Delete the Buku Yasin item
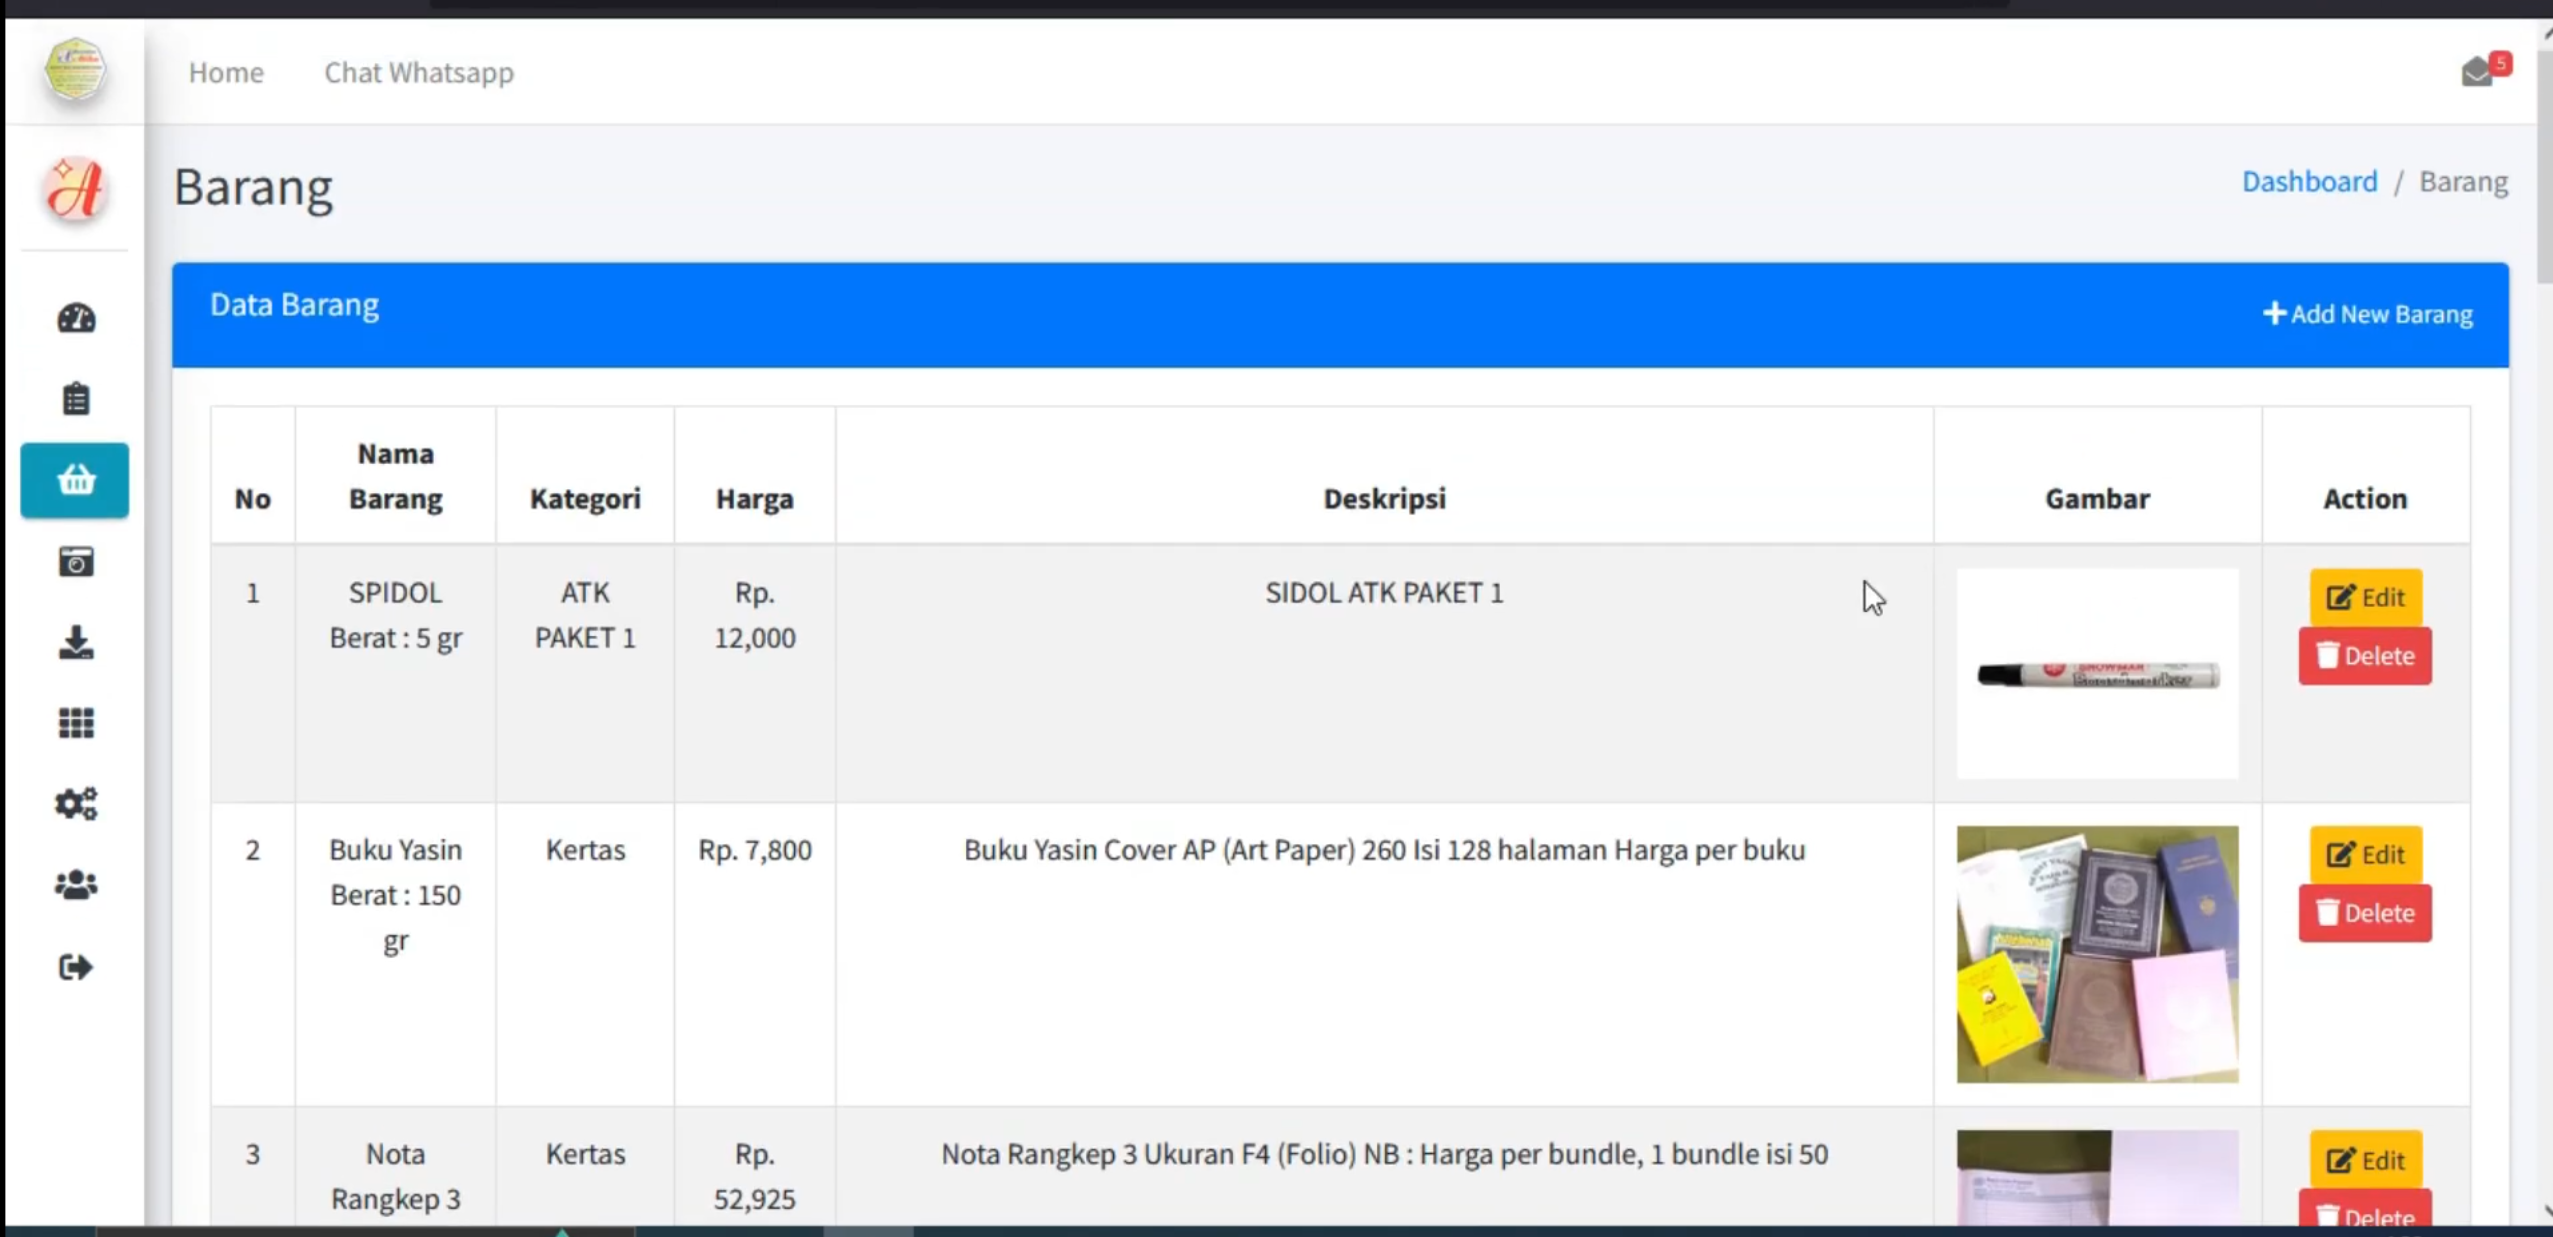The height and width of the screenshot is (1237, 2553). click(x=2365, y=912)
